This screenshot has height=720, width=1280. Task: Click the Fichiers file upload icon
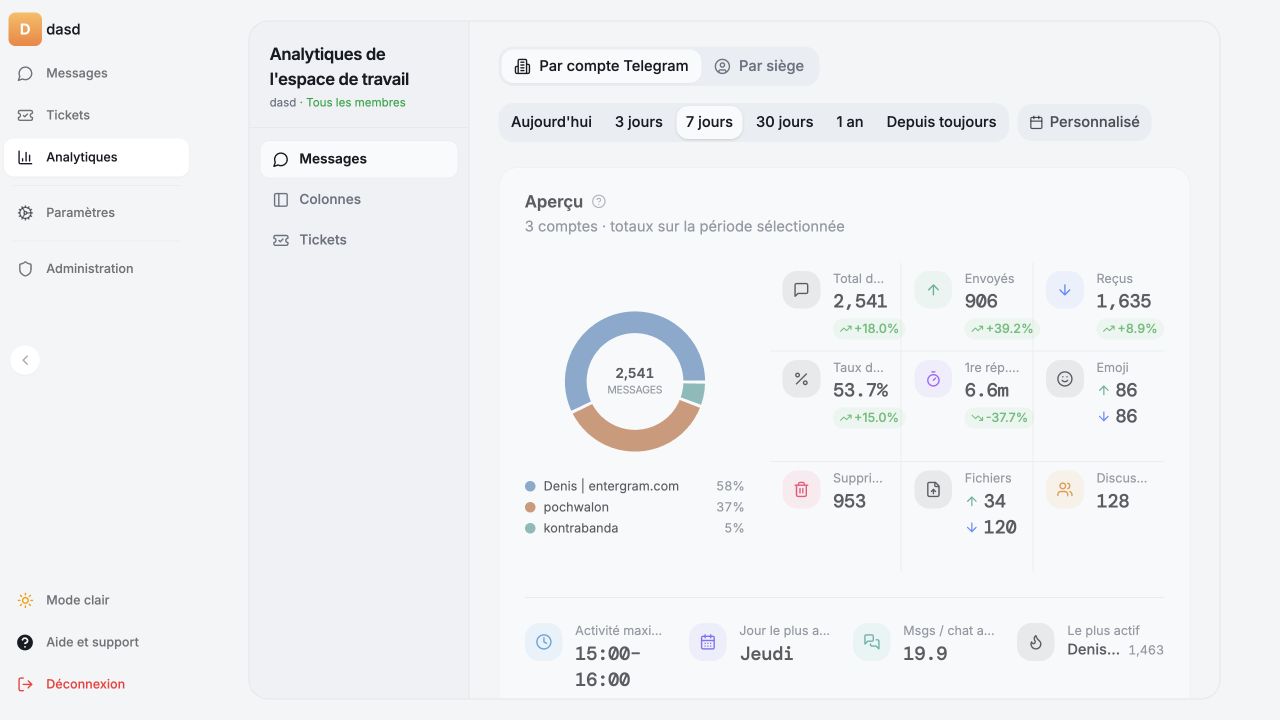click(933, 490)
